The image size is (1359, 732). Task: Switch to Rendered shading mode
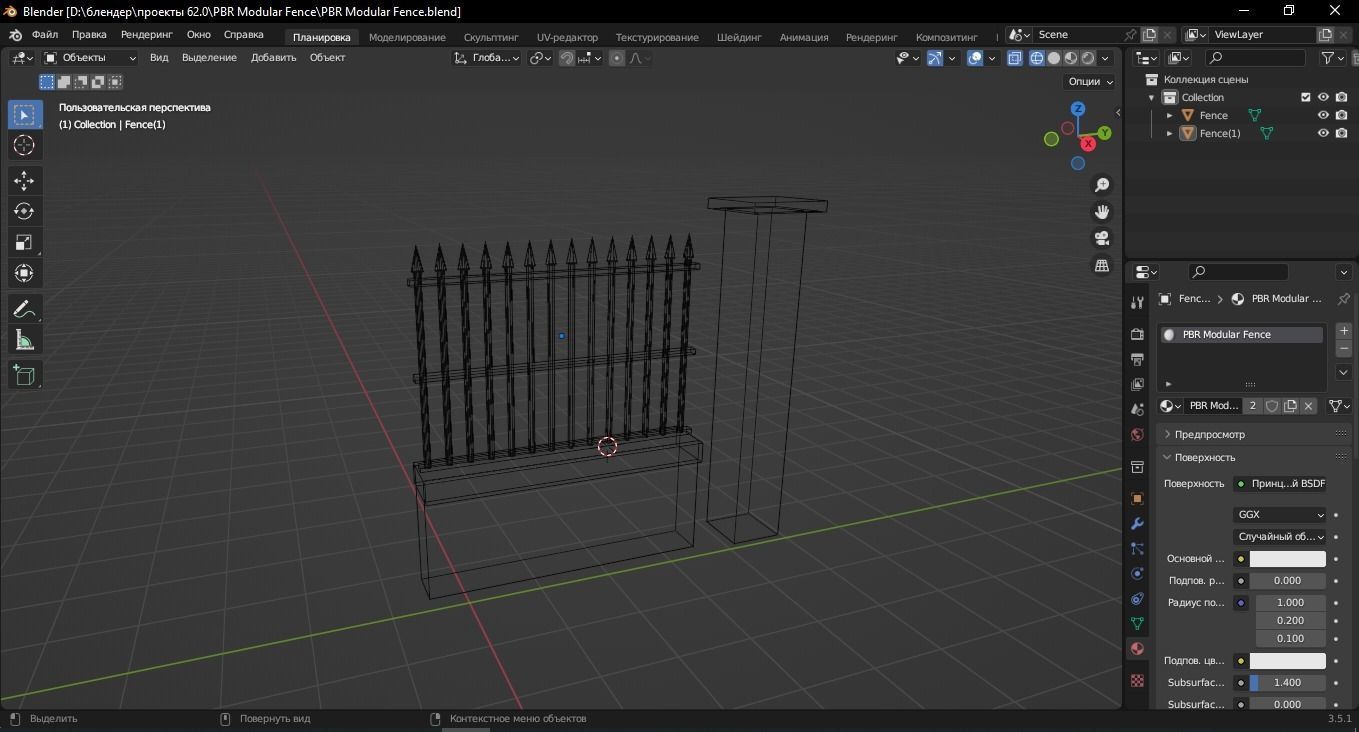(x=1088, y=58)
